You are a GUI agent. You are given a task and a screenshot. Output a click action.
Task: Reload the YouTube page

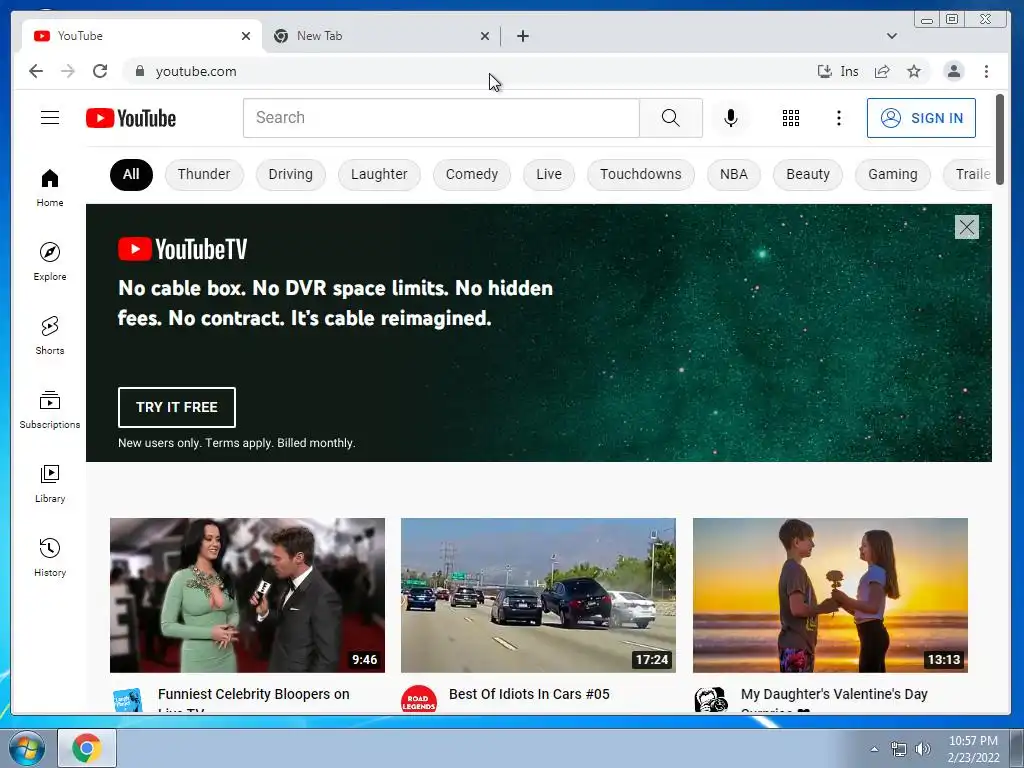(100, 71)
